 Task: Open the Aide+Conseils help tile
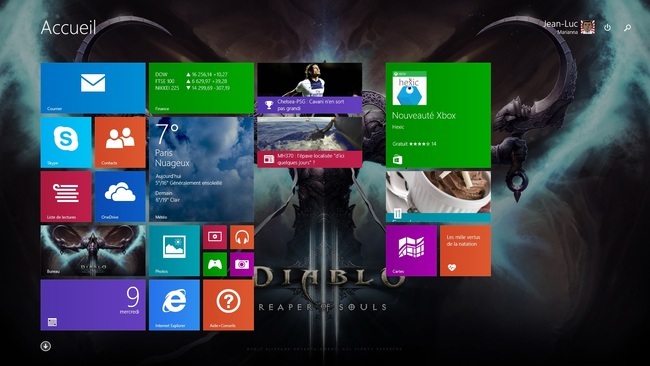pos(228,305)
